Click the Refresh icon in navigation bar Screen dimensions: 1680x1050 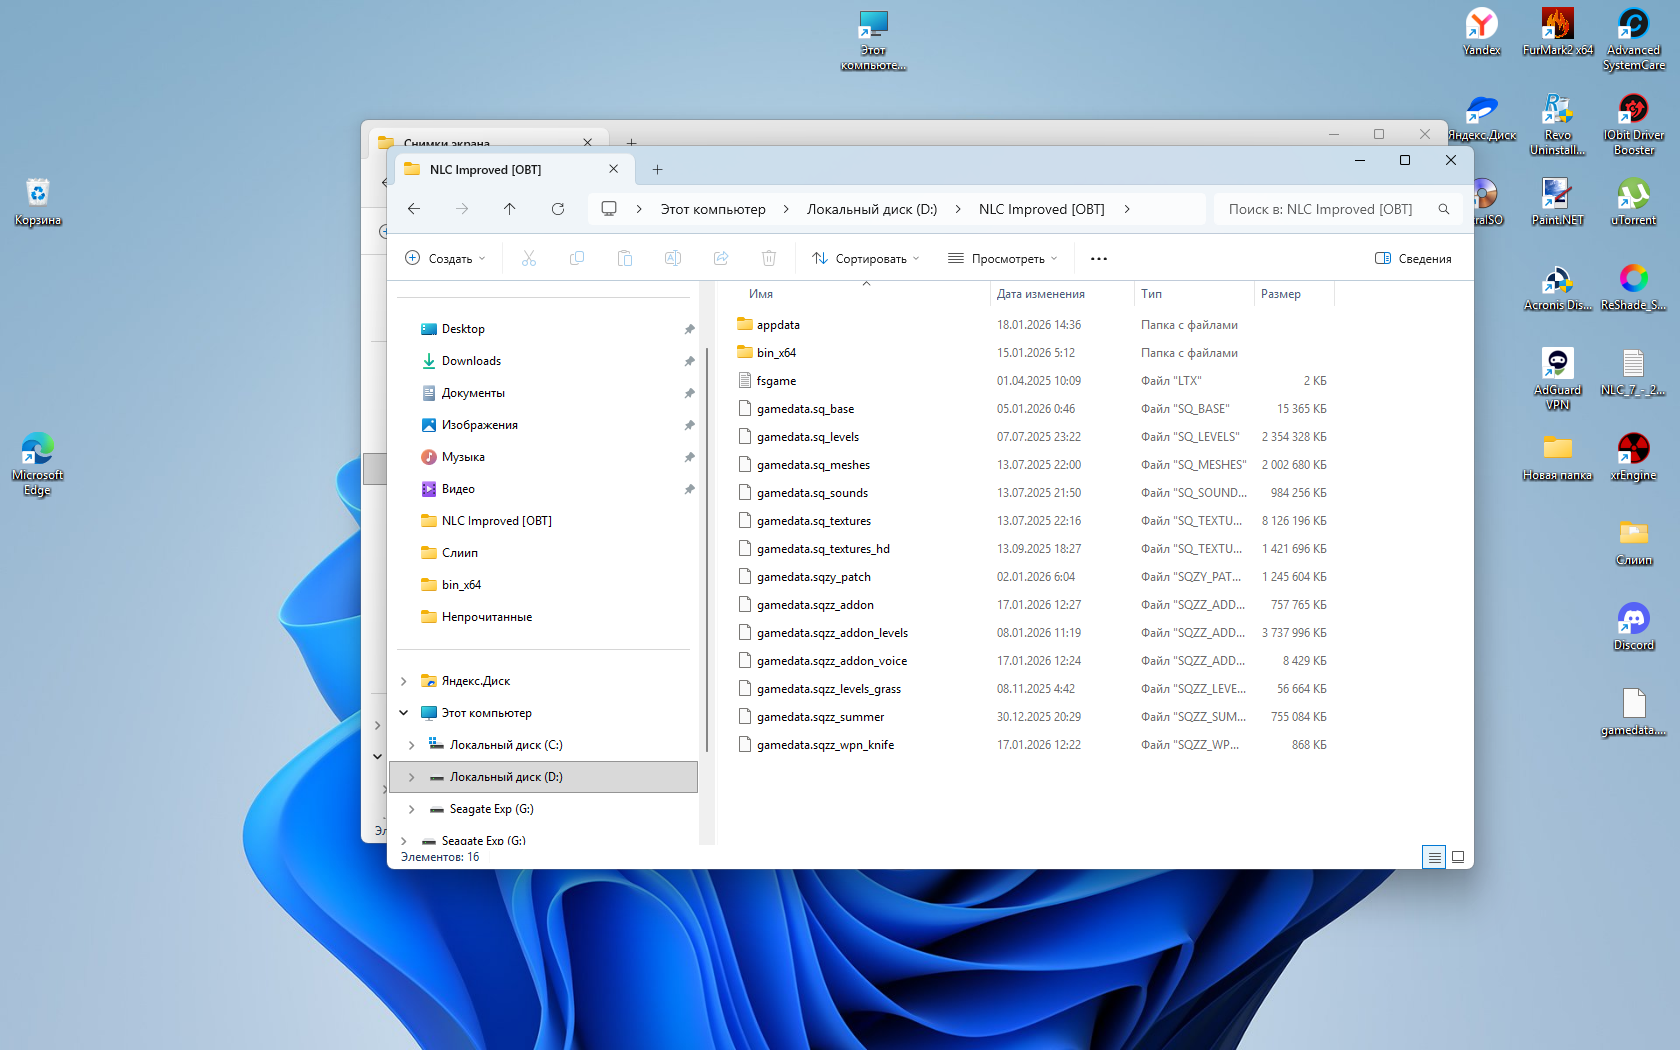(x=558, y=209)
